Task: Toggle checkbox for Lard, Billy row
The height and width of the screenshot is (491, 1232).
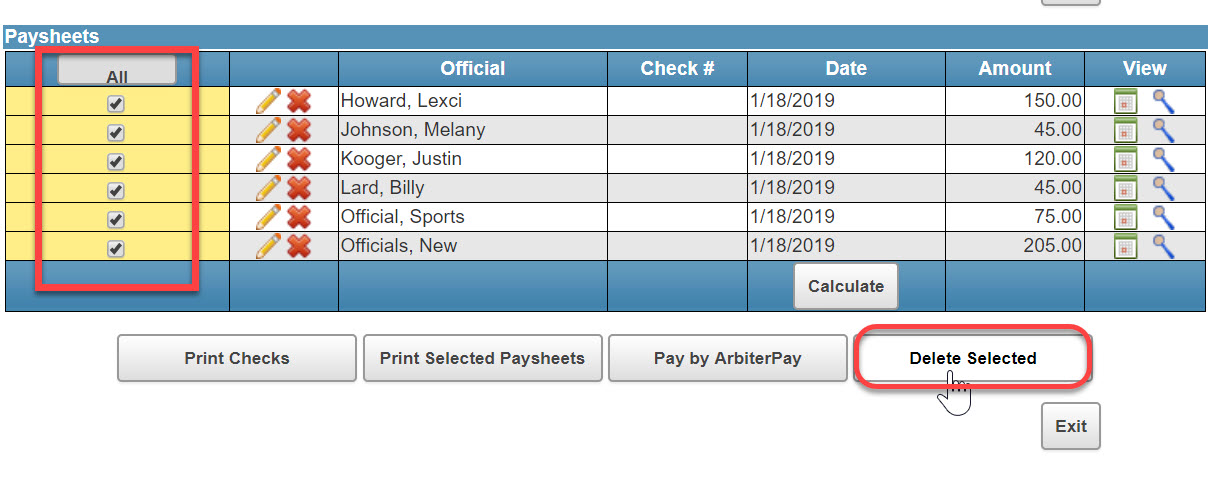Action: [x=116, y=190]
